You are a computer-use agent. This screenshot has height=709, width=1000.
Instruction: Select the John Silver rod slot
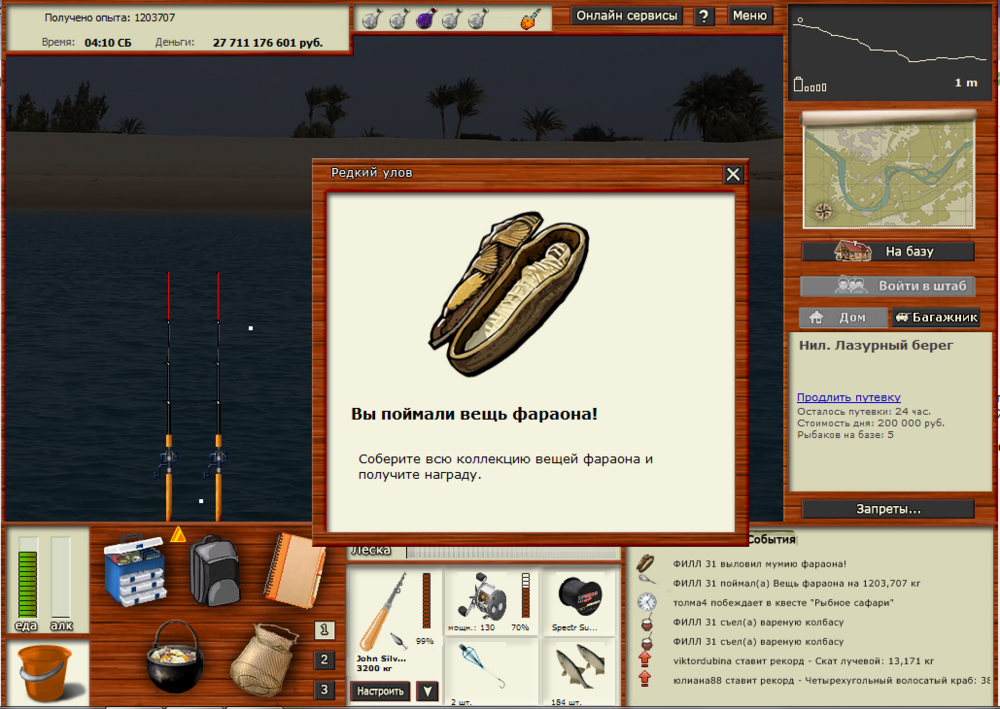pyautogui.click(x=395, y=622)
